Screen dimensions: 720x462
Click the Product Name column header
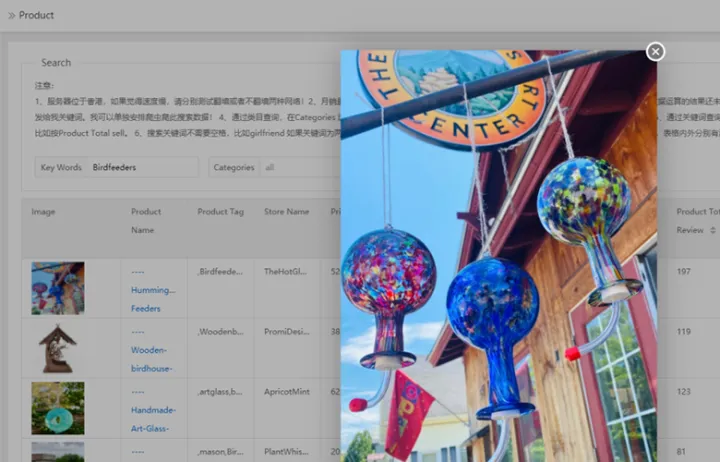tap(146, 221)
